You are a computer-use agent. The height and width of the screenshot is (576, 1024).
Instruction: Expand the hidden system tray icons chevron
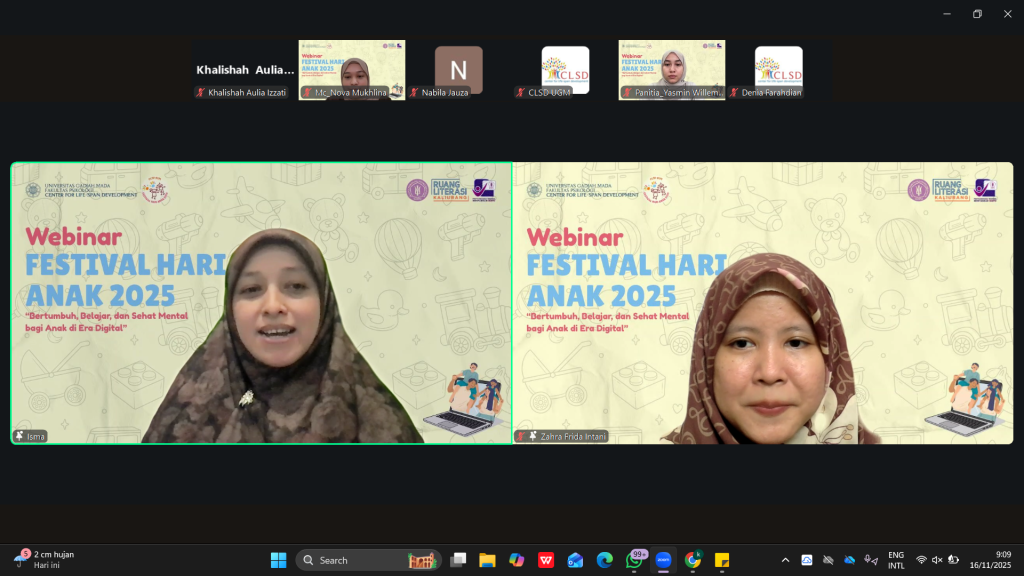[x=785, y=560]
